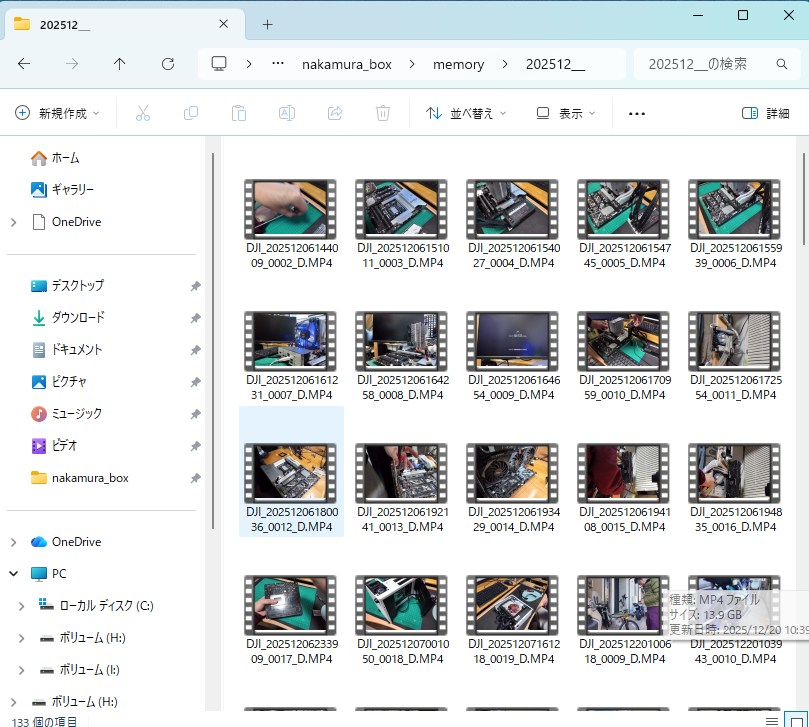Switch to details list view in status bar
The height and width of the screenshot is (727, 809).
tap(771, 720)
